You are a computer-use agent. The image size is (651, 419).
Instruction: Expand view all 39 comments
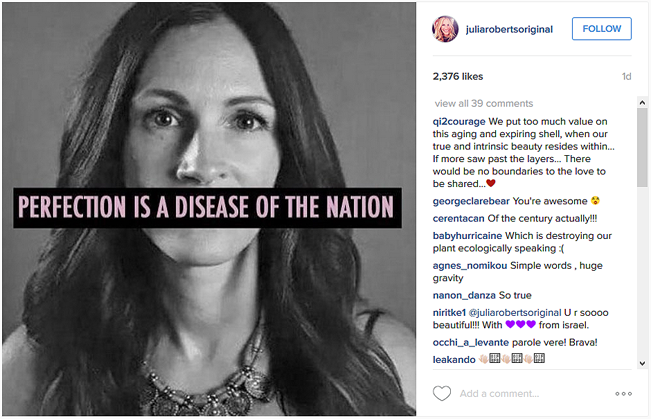pyautogui.click(x=484, y=103)
